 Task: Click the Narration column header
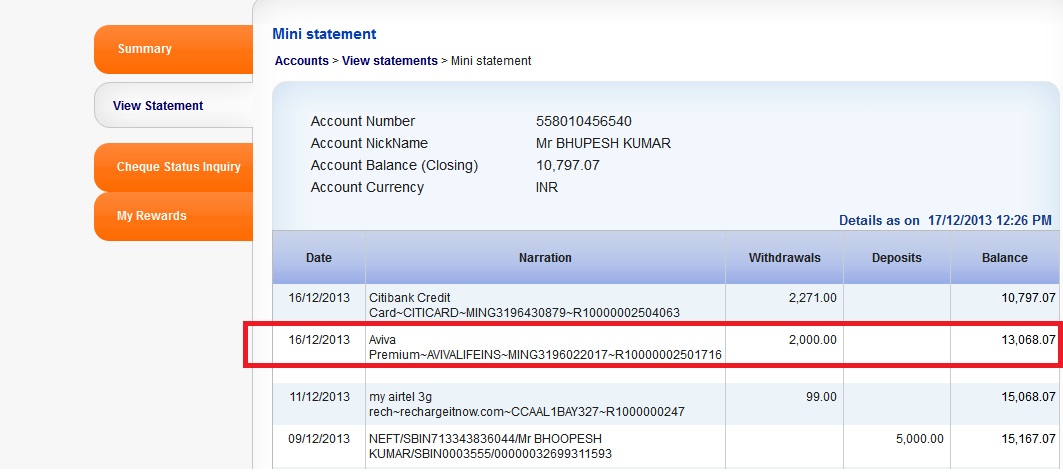click(x=545, y=257)
